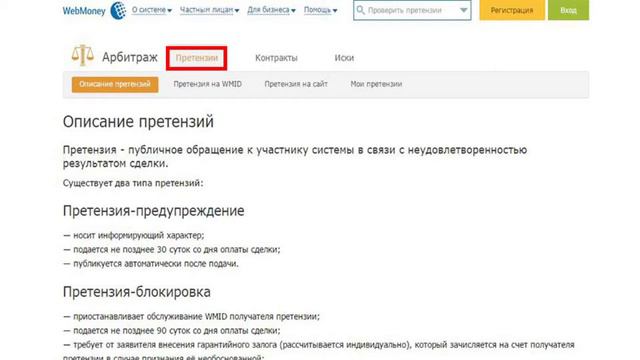Screen dimensions: 640x360
Task: Click the green 'Вход' button
Action: pyautogui.click(x=568, y=10)
